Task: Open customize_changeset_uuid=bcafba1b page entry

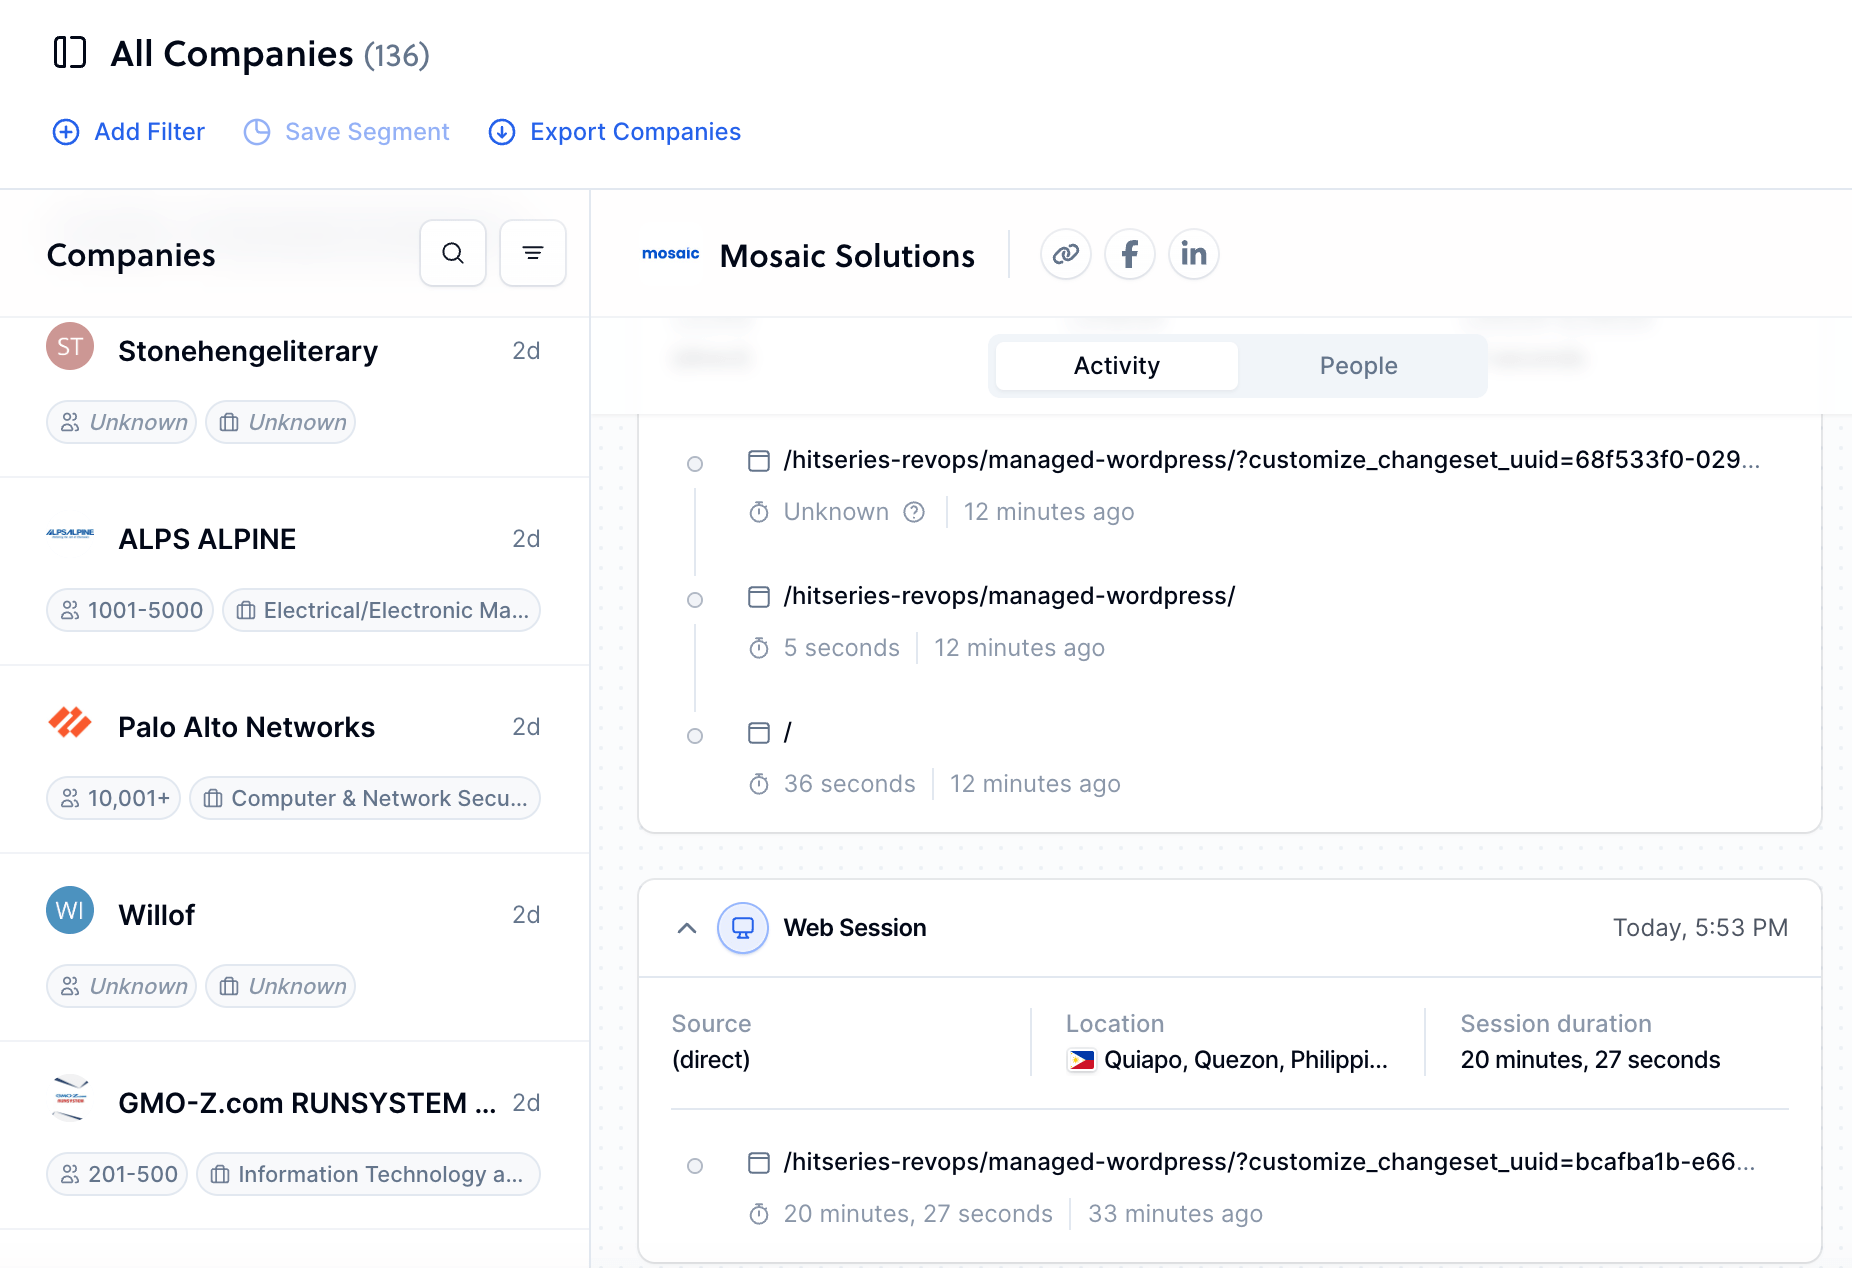Action: [x=1270, y=1162]
